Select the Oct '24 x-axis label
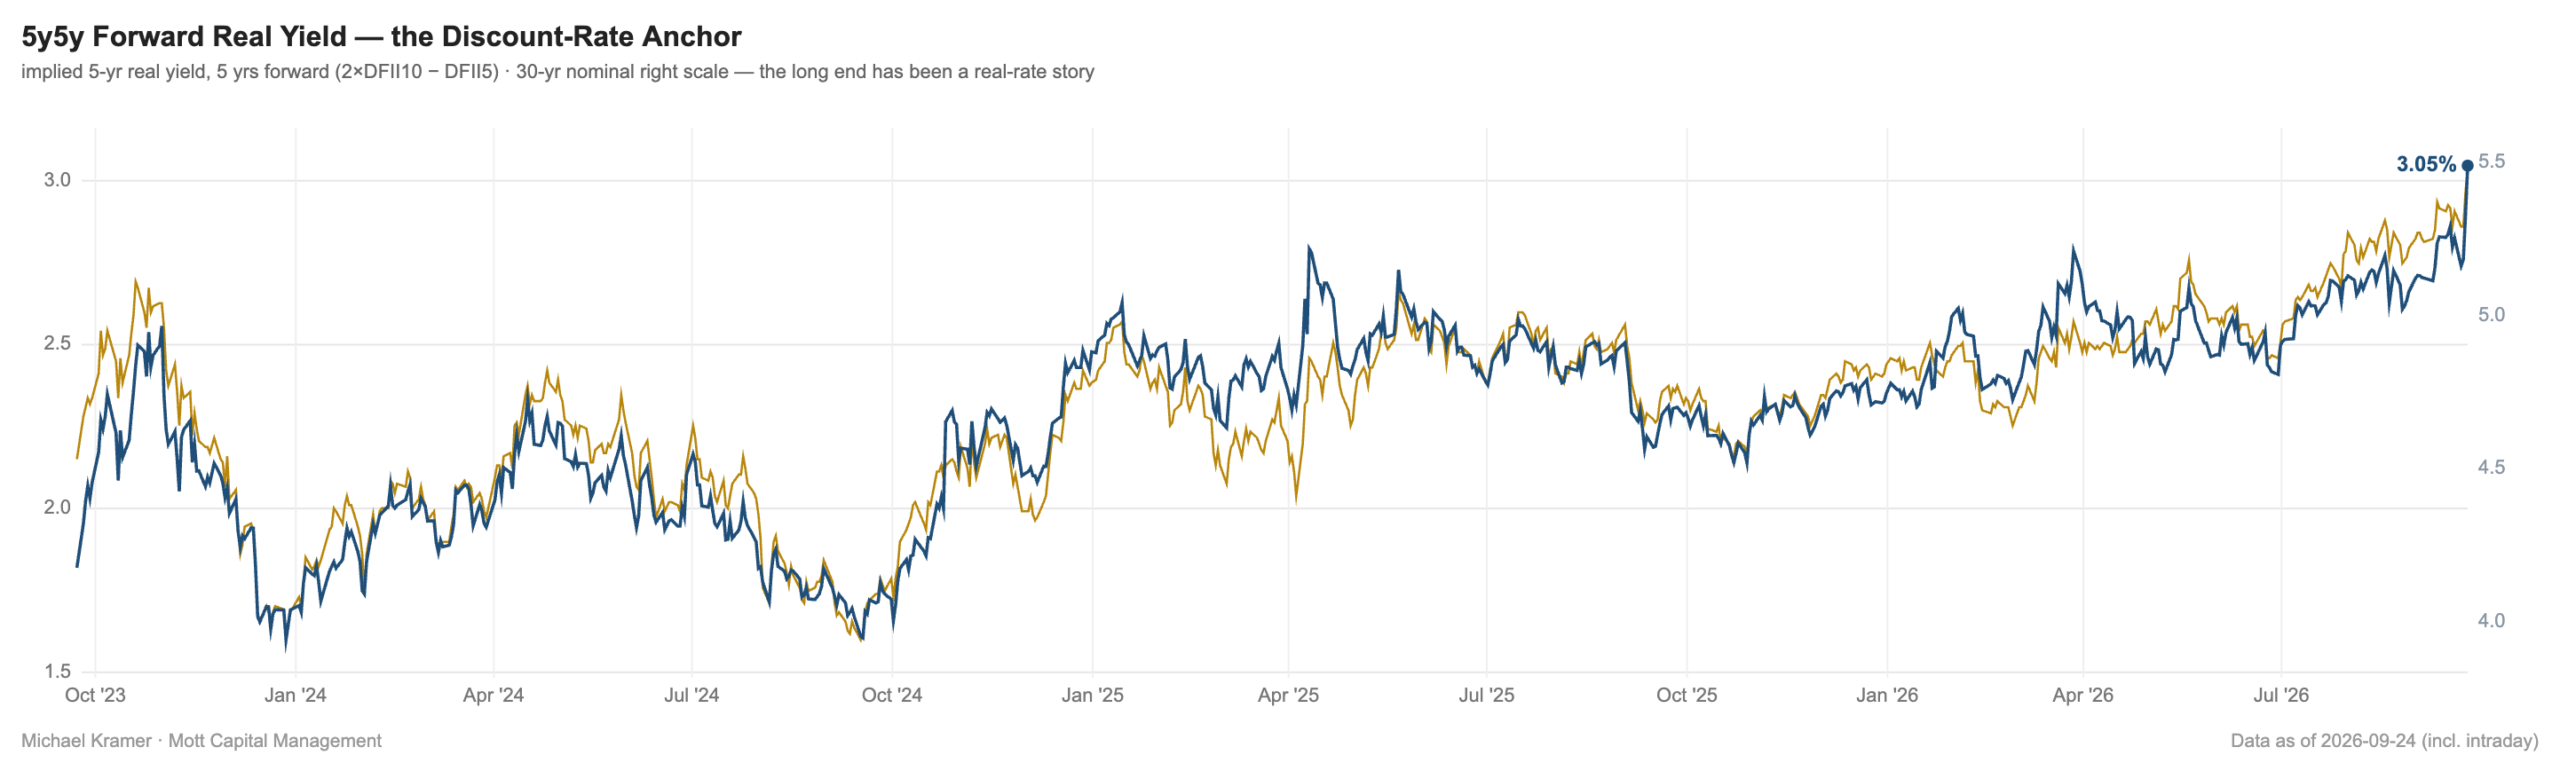Image resolution: width=2560 pixels, height=763 pixels. (x=892, y=695)
